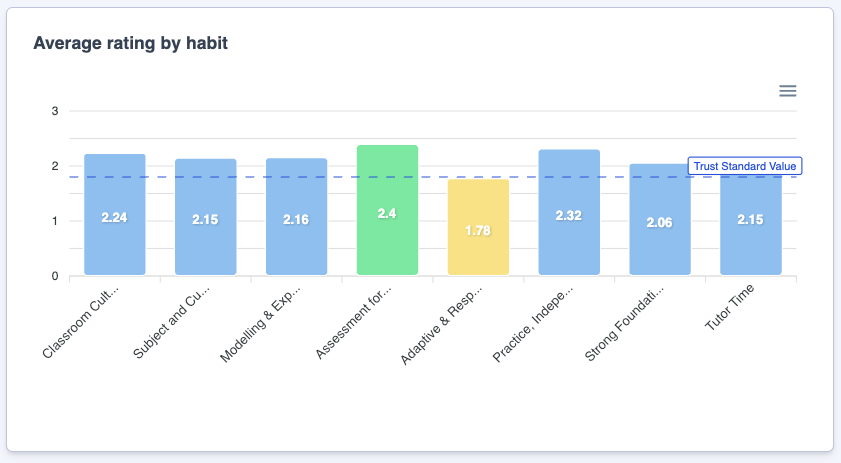Image resolution: width=841 pixels, height=463 pixels.
Task: Click the Classroom Culture bar (2.24)
Action: (115, 215)
